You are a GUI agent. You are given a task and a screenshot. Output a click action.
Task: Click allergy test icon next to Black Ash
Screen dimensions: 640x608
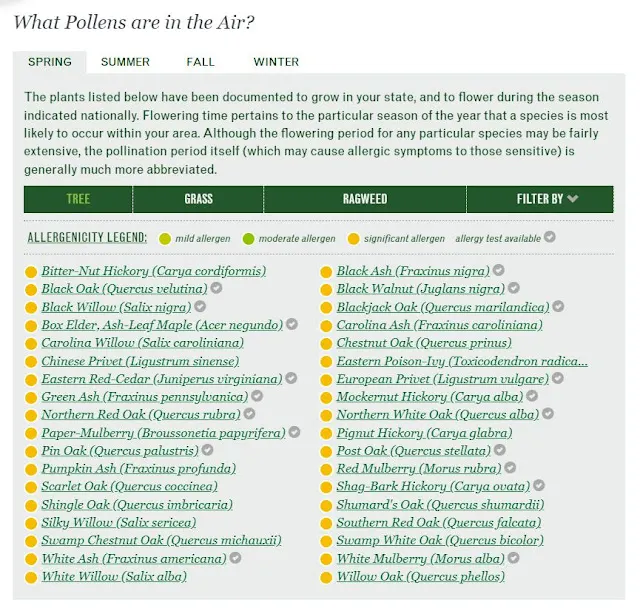coord(499,271)
